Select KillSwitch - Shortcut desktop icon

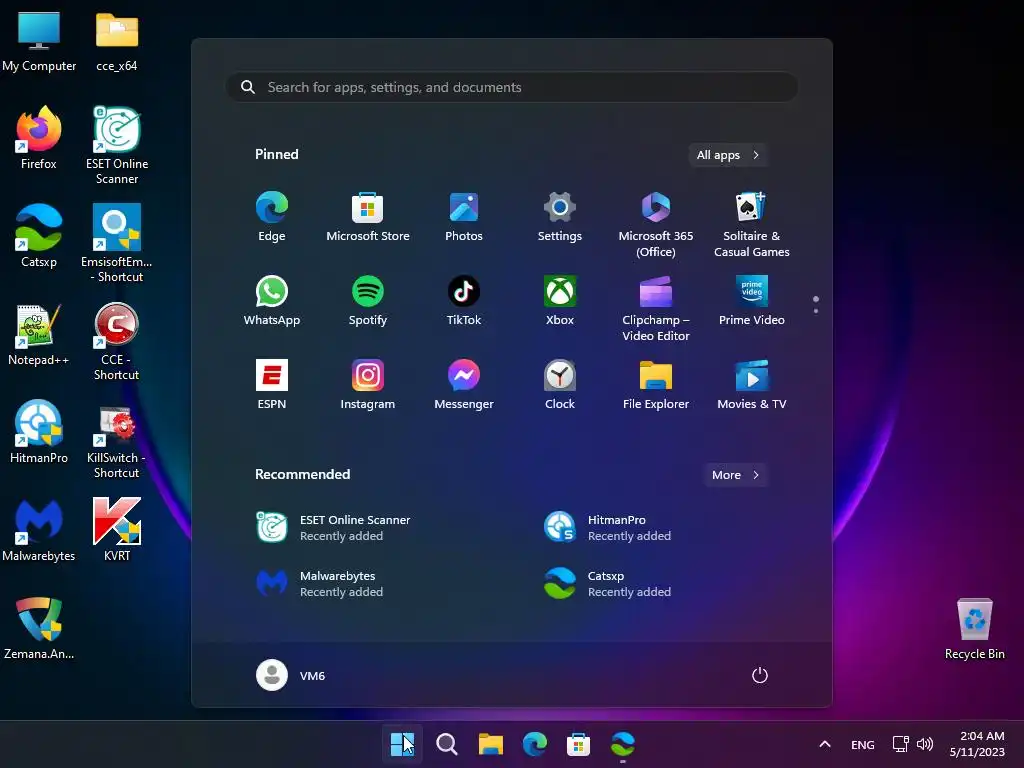pyautogui.click(x=117, y=439)
